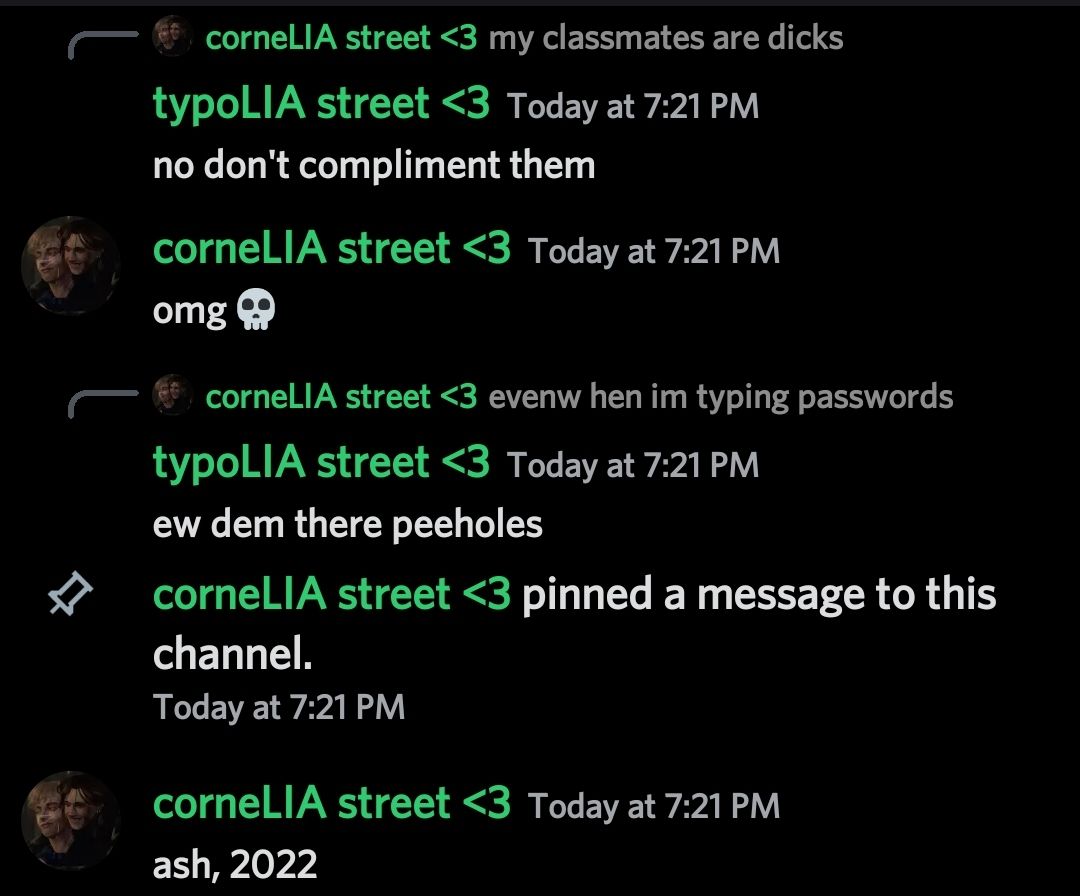Jump to the replied message "evenw hen im typing passwords"
1080x896 pixels.
point(720,397)
